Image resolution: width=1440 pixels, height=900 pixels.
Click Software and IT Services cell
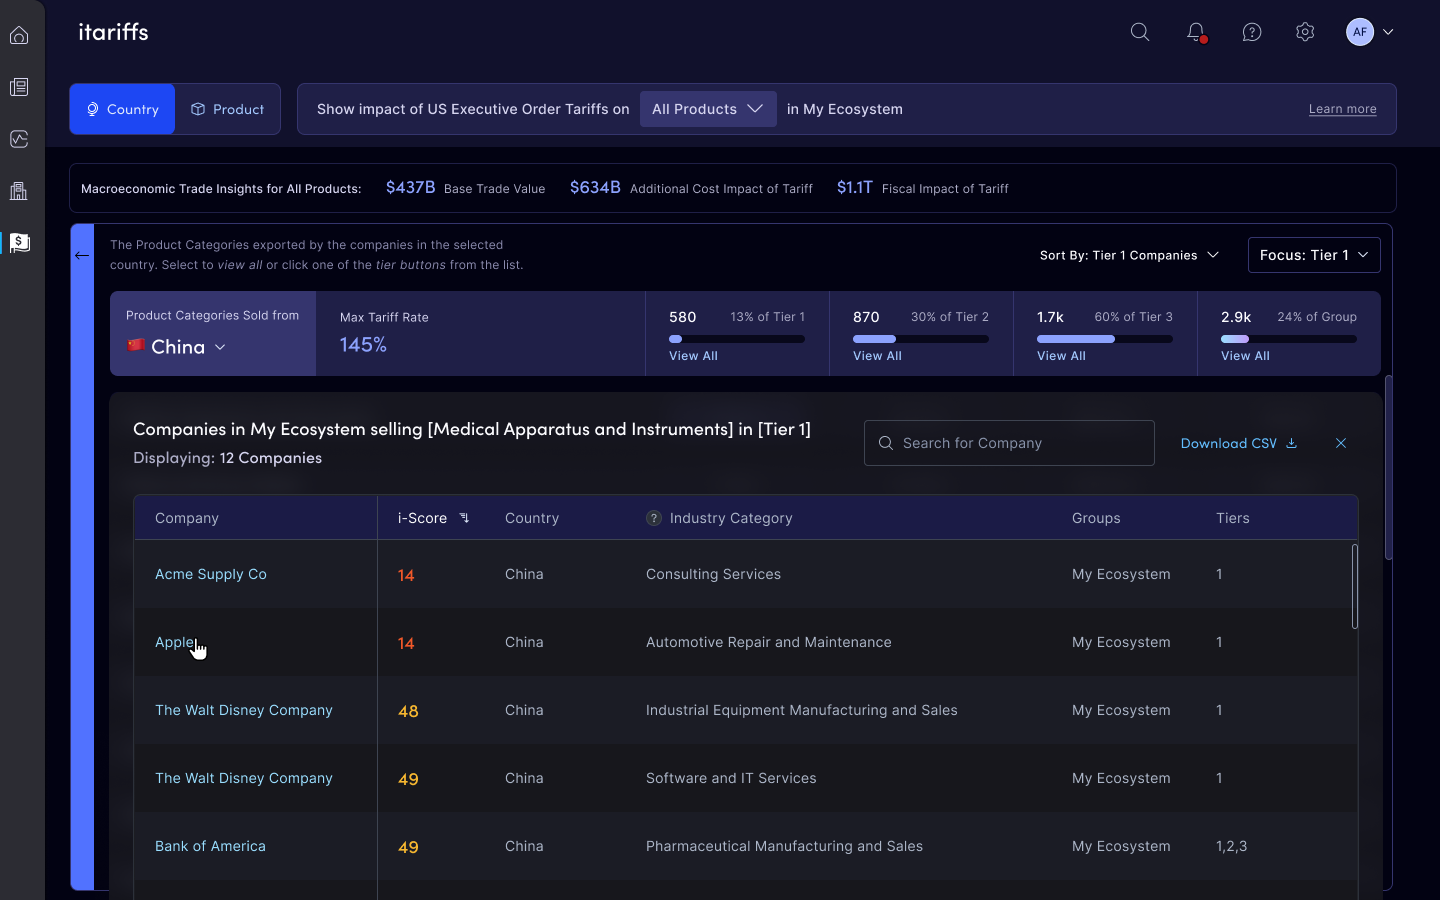tap(731, 778)
